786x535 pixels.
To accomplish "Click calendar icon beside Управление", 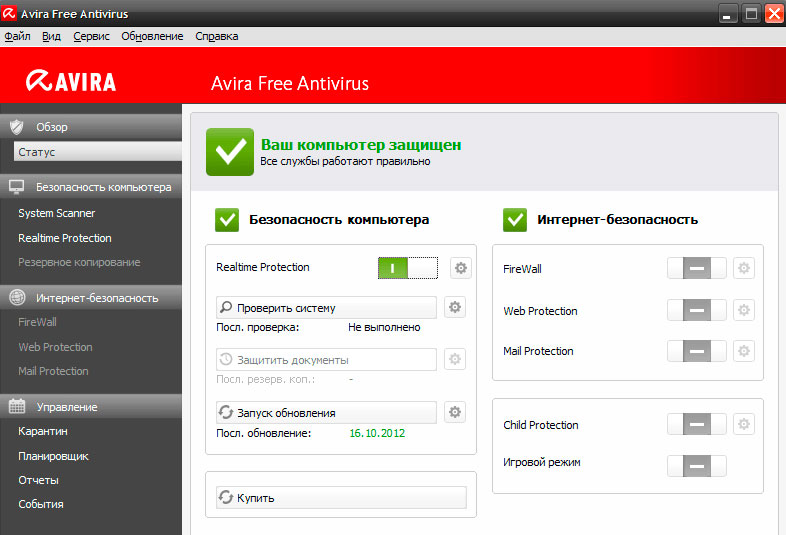I will pos(17,406).
